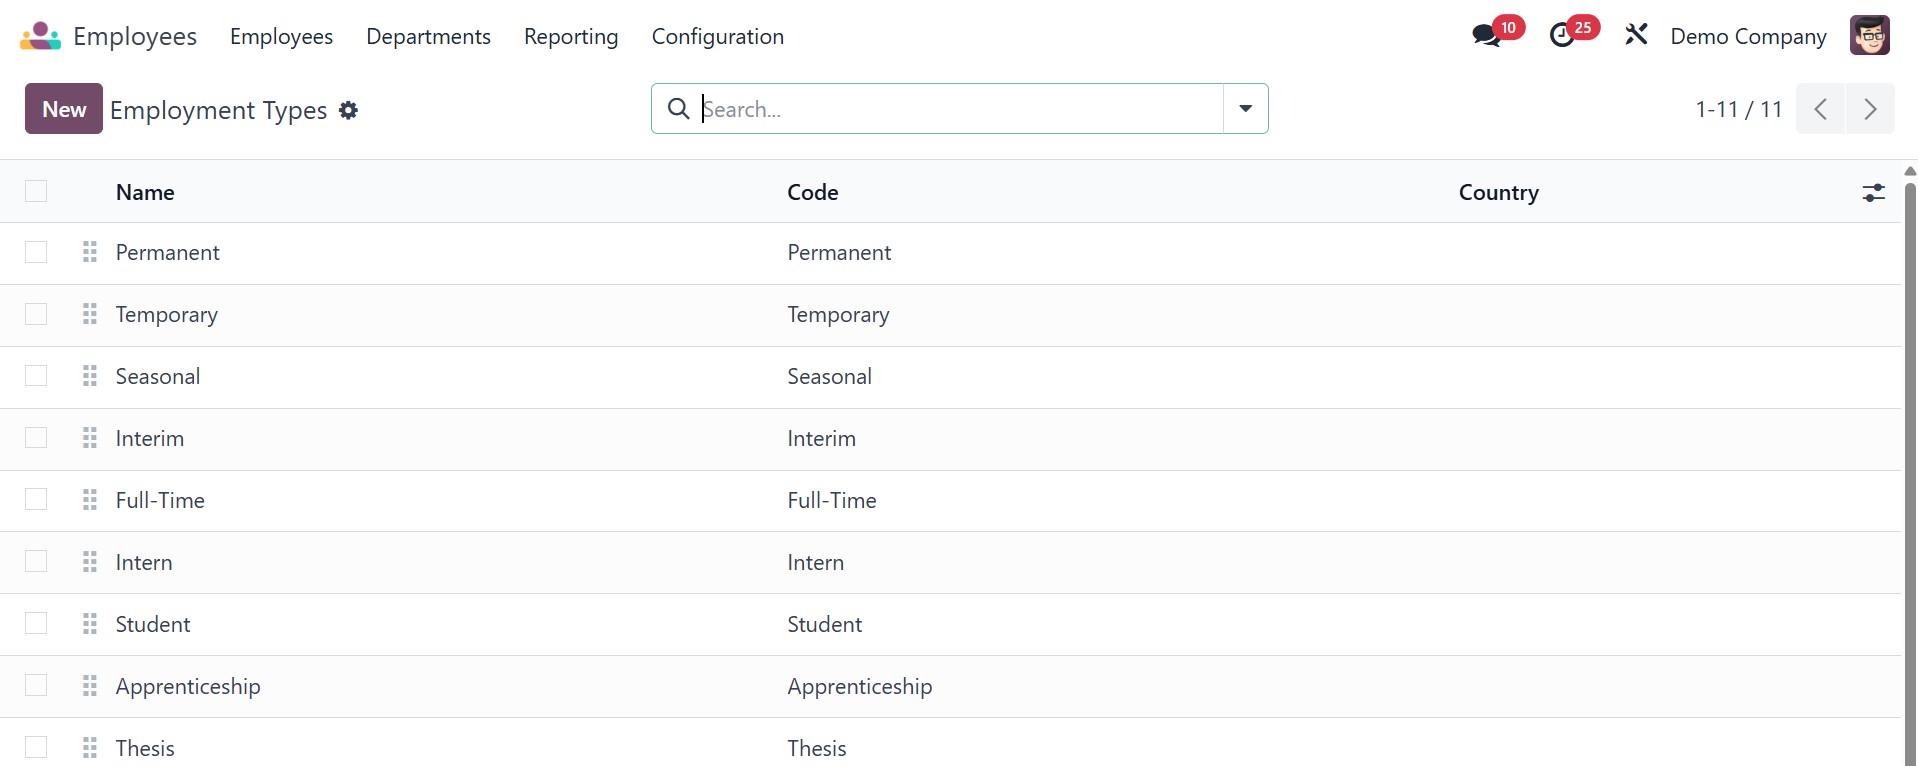Open the activities clock icon
1918x766 pixels.
tap(1562, 36)
